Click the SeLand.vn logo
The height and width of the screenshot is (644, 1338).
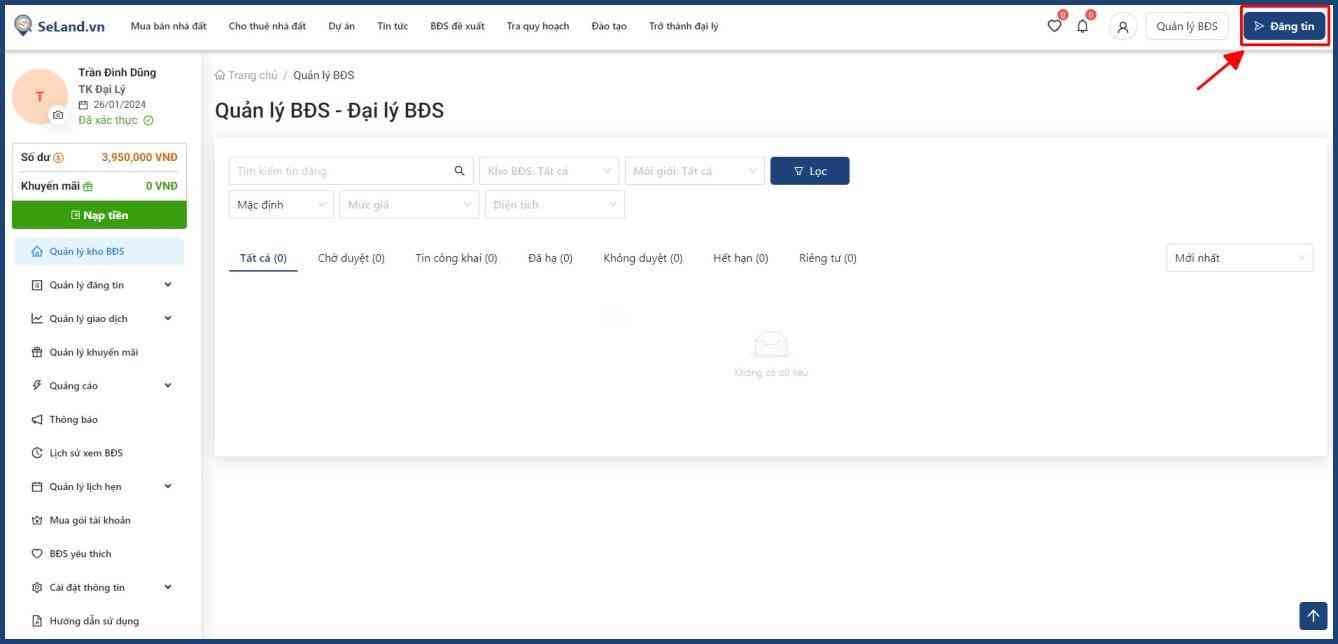60,26
